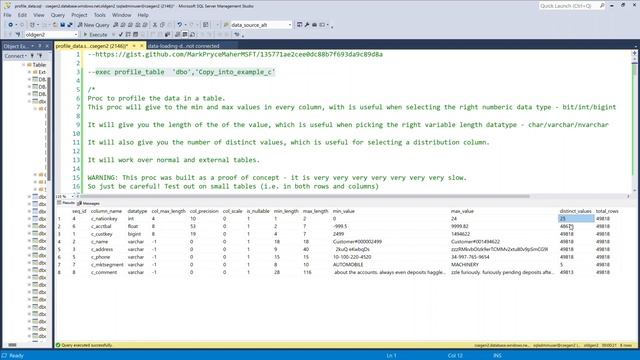Open the editor zoom percentage dropdown
The height and width of the screenshot is (360, 640).
click(73, 196)
